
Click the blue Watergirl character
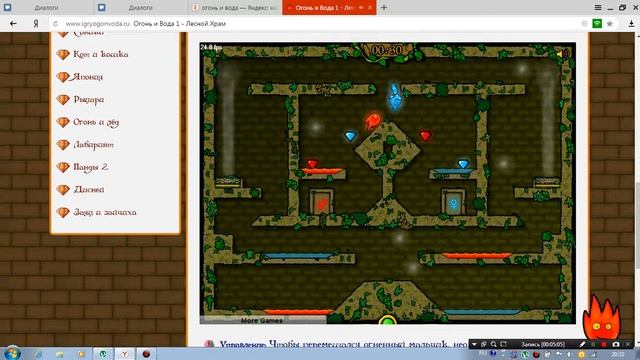point(395,97)
